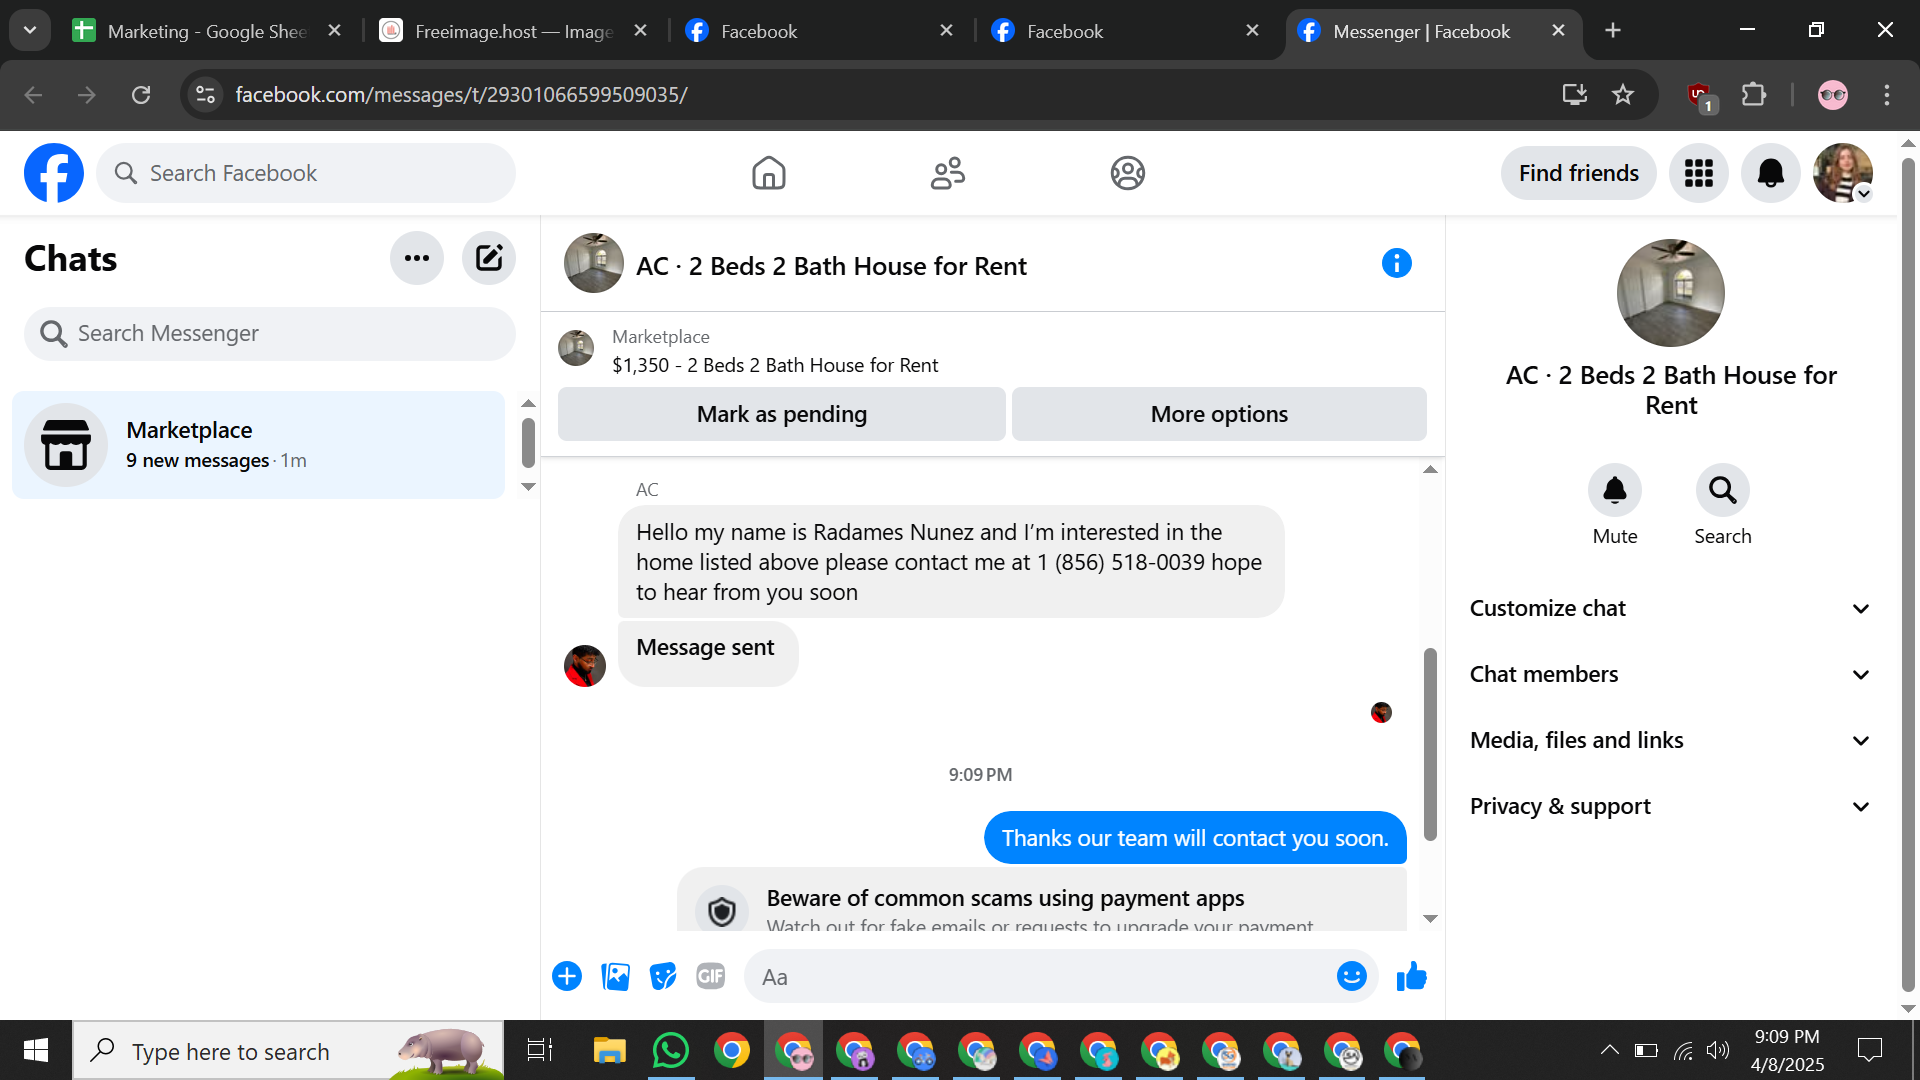The height and width of the screenshot is (1080, 1920).
Task: Click the thumbs-up like send icon
Action: pyautogui.click(x=1411, y=976)
